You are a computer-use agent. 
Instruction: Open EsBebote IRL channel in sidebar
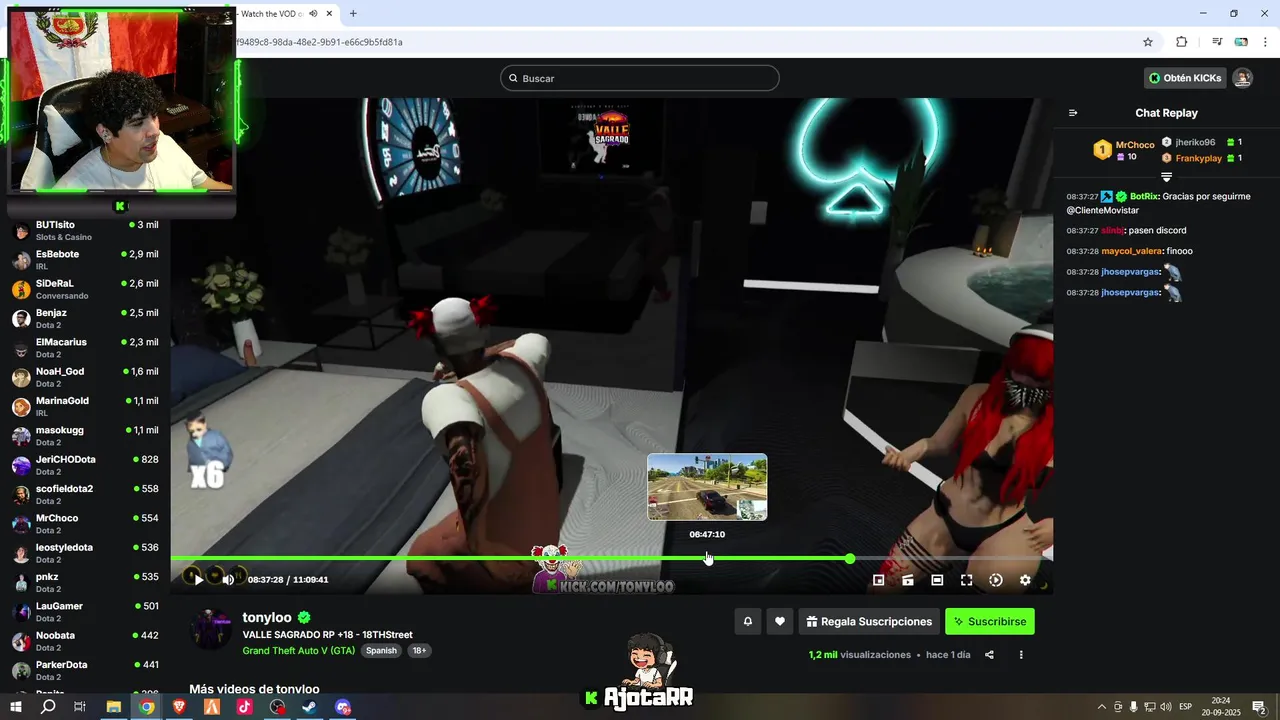click(85, 260)
